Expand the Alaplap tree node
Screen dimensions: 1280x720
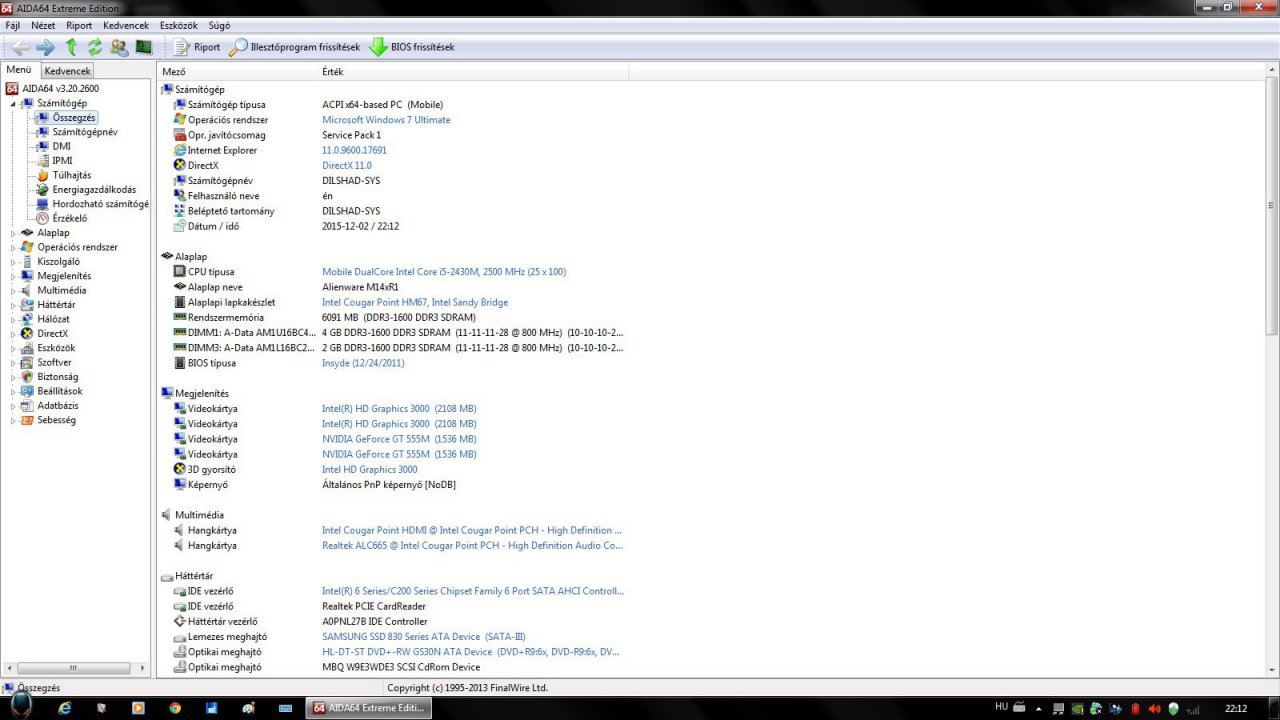click(x=14, y=233)
